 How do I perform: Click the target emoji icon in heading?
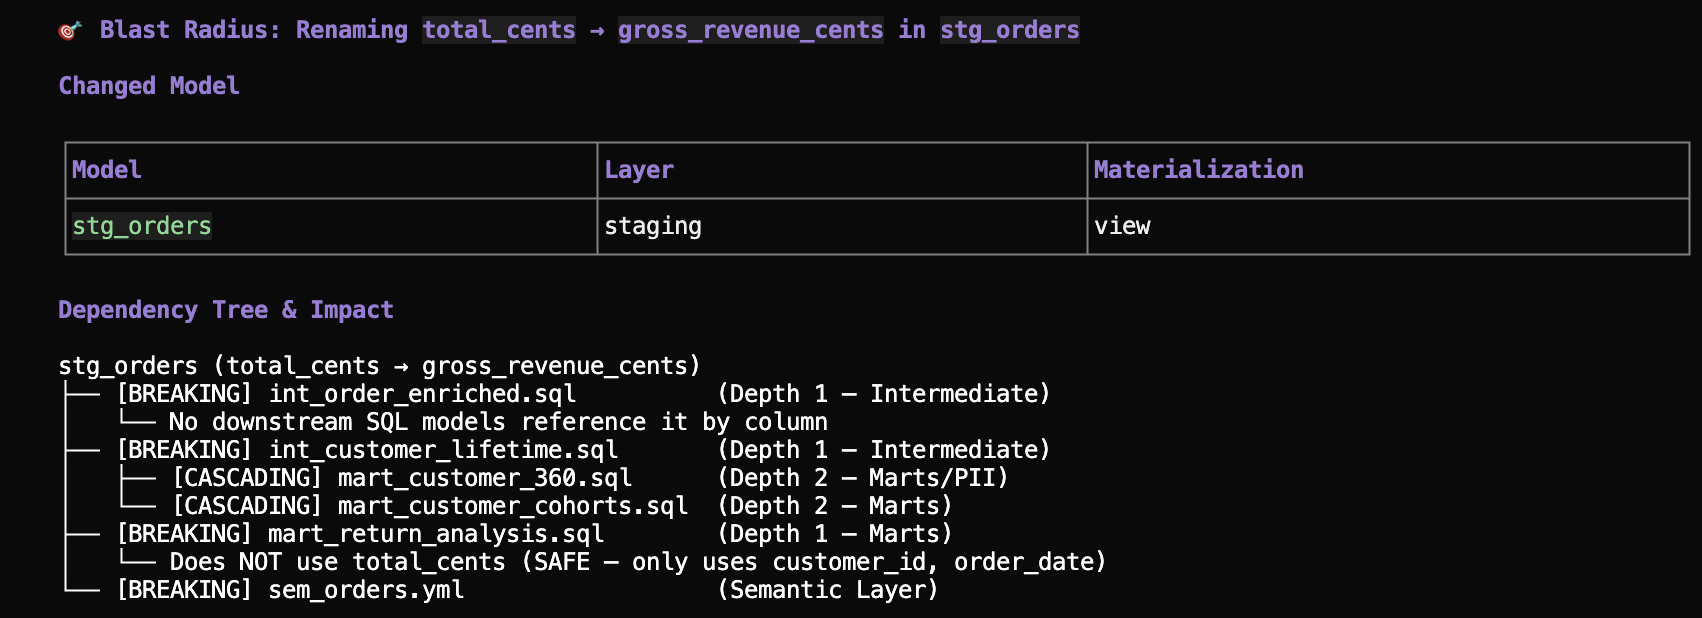pyautogui.click(x=69, y=31)
